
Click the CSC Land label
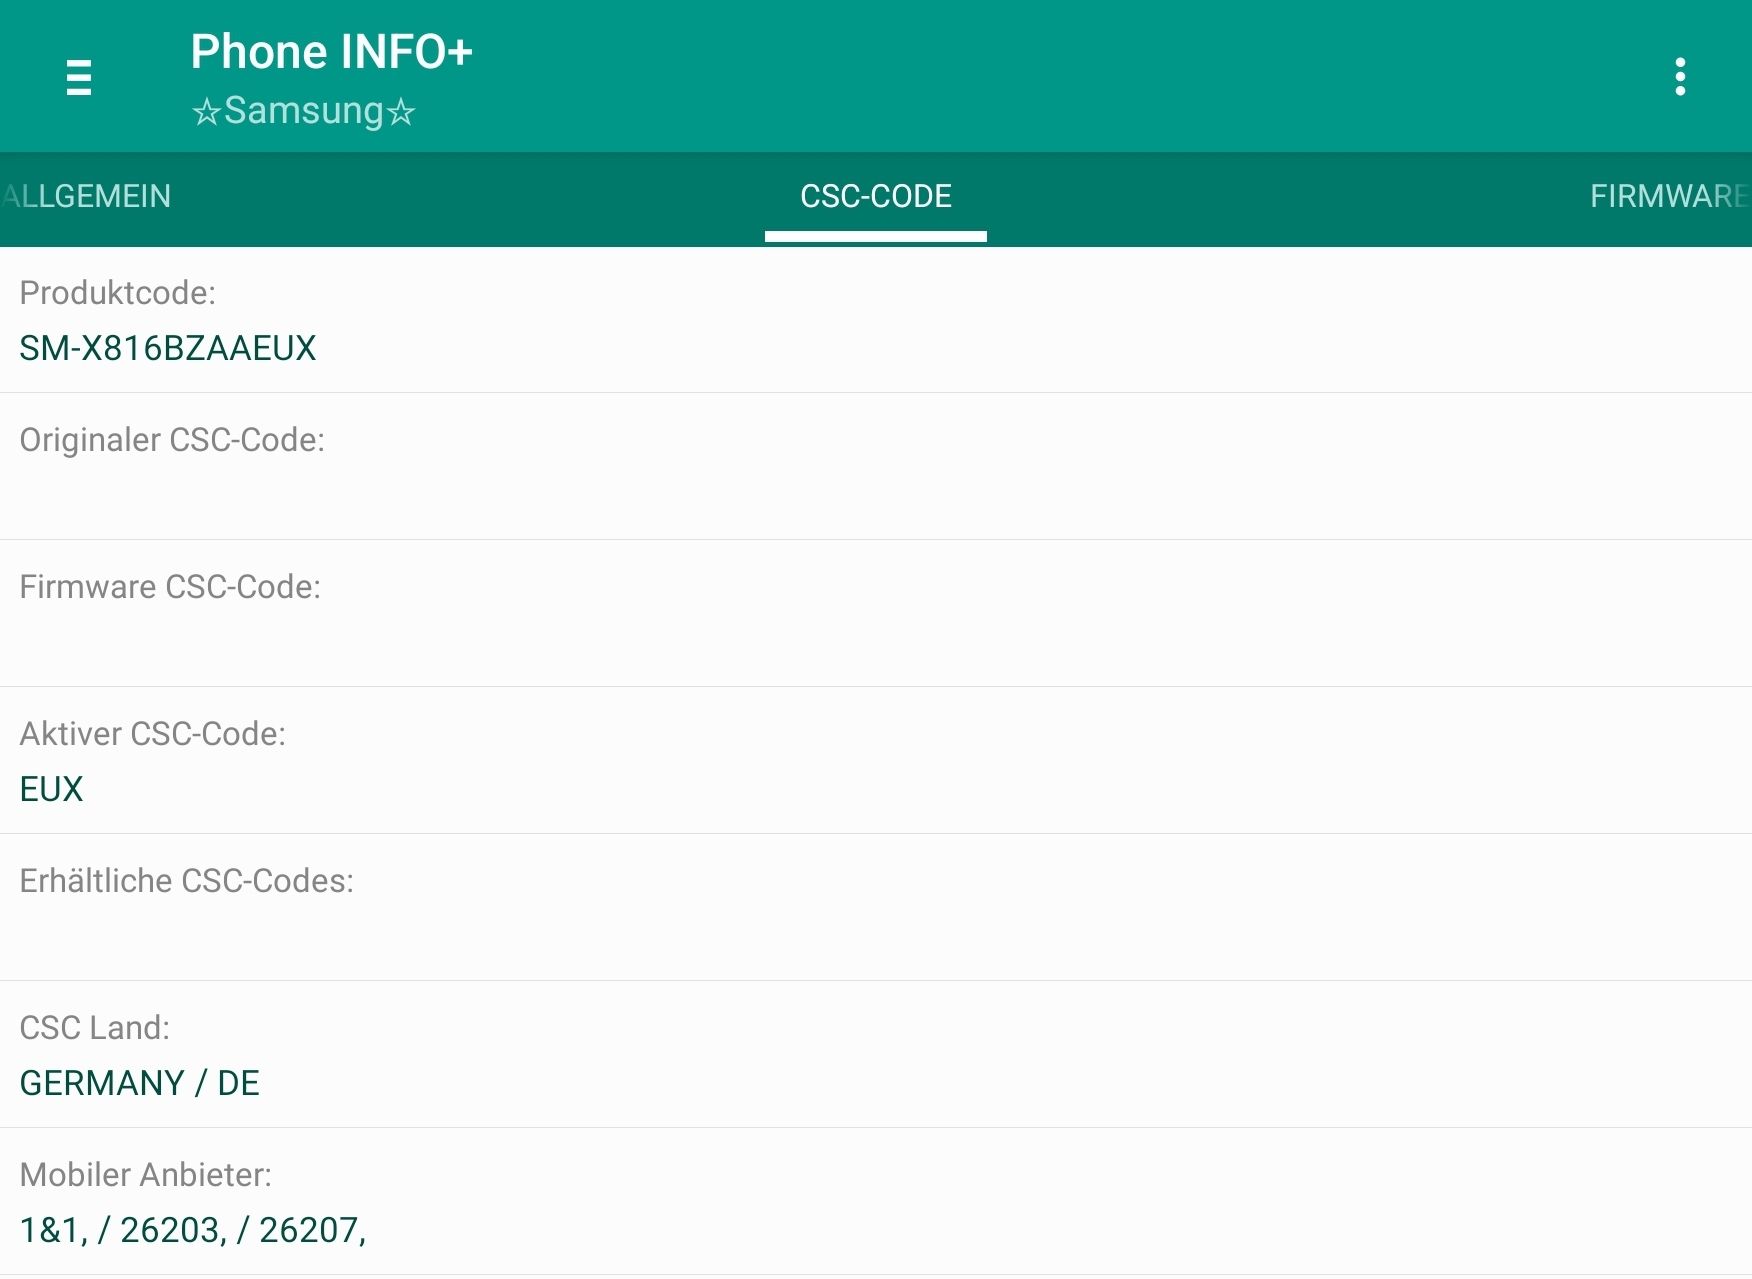[95, 1028]
